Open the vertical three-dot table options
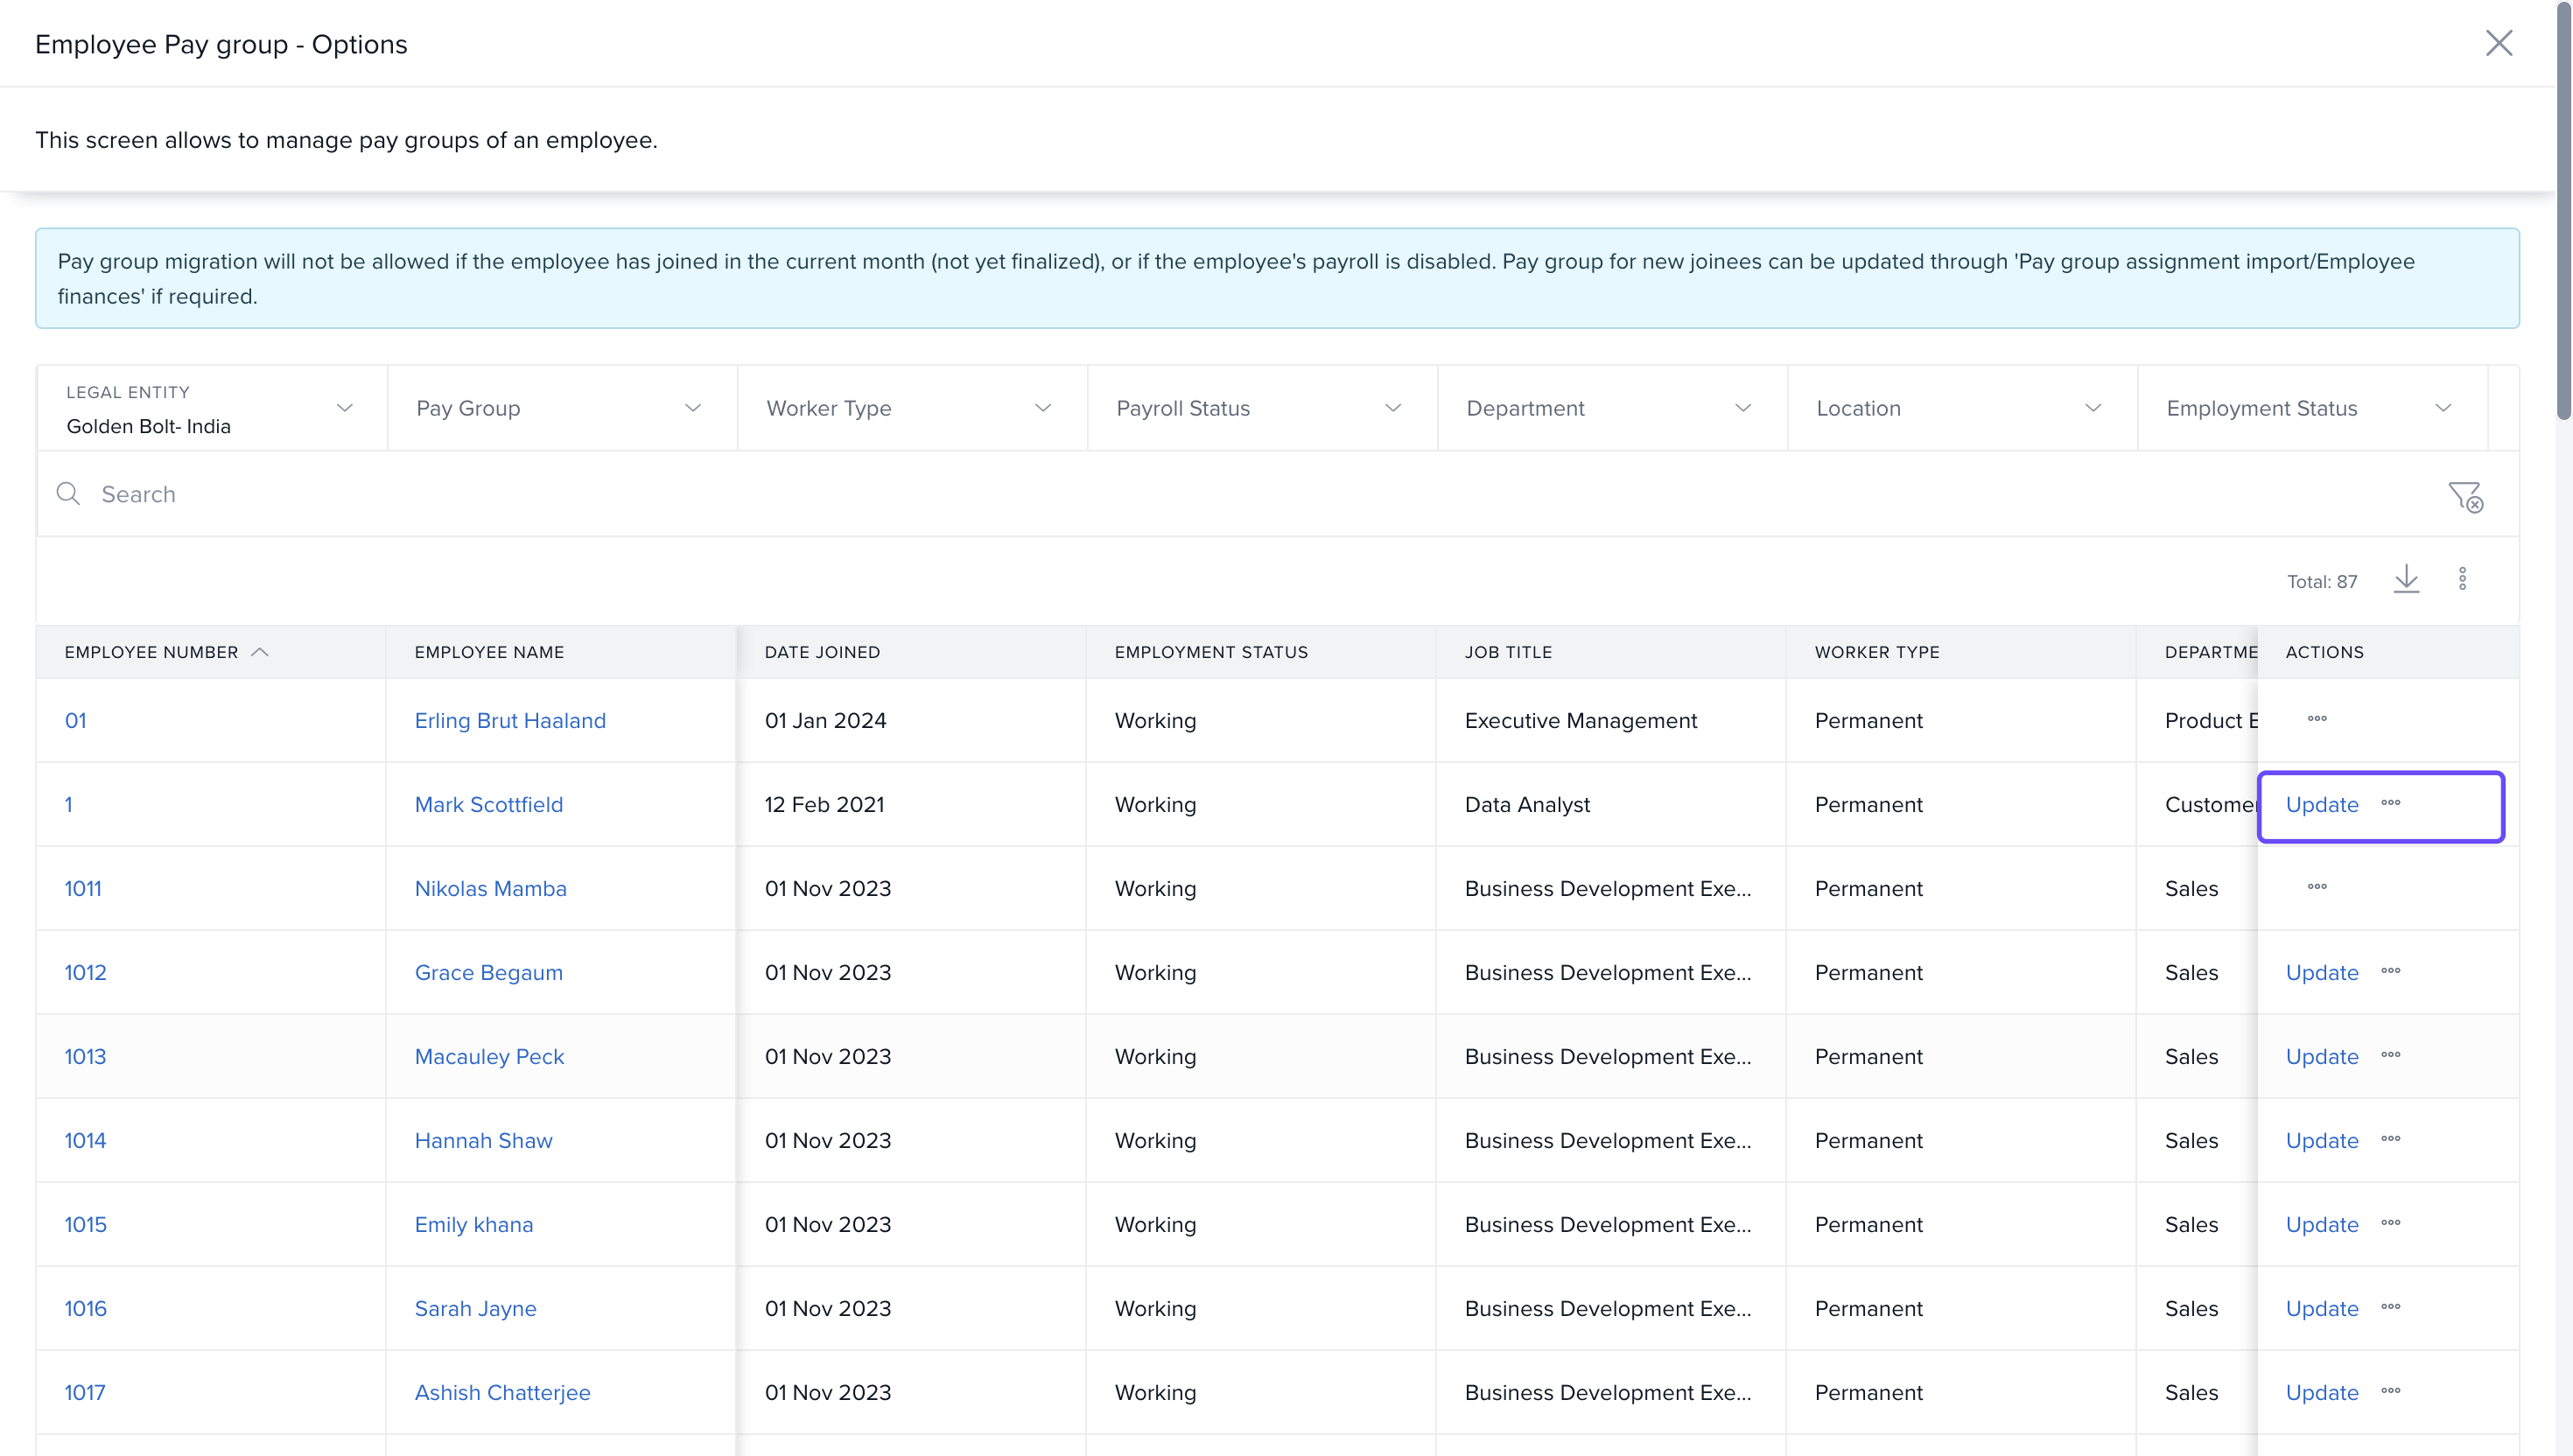The width and height of the screenshot is (2573, 1456). [x=2462, y=579]
